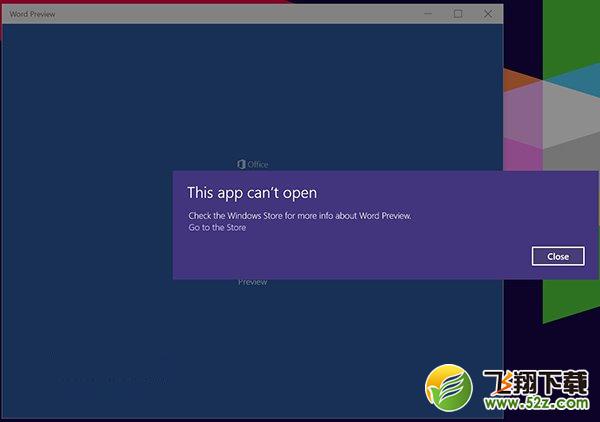The image size is (600, 422).
Task: Open the 'Go to the Store' link
Action: click(x=217, y=228)
